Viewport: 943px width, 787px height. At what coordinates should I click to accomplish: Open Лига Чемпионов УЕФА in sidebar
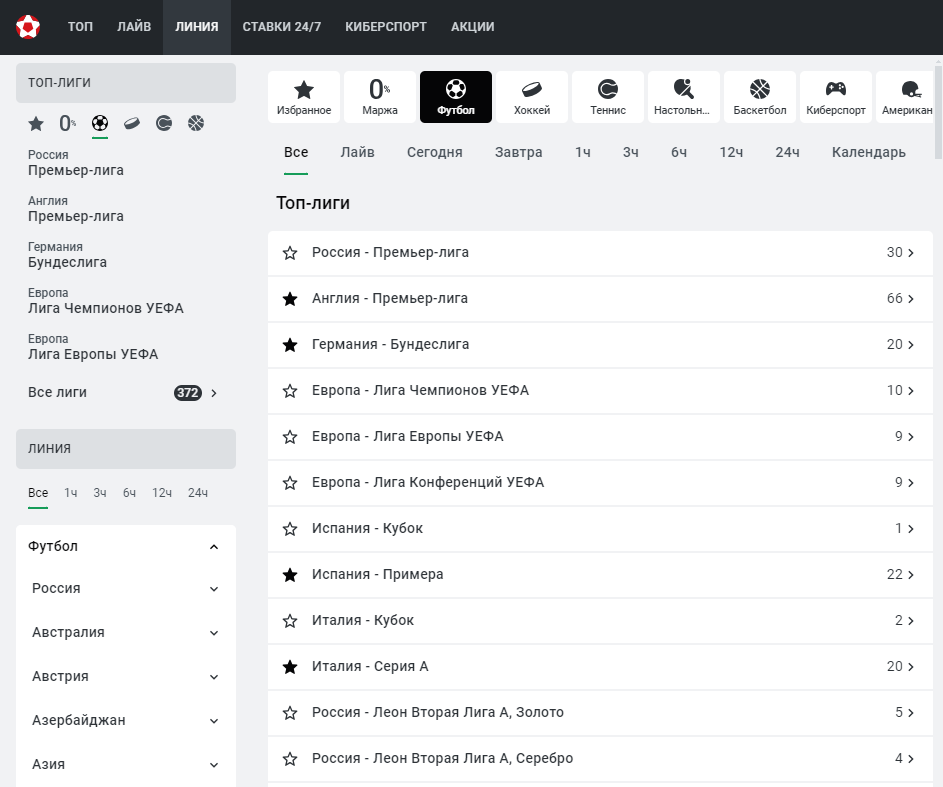(105, 301)
